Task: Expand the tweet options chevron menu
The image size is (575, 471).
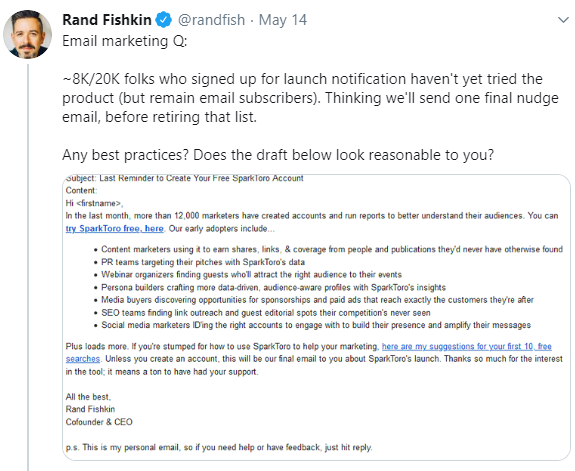Action: coord(563,20)
